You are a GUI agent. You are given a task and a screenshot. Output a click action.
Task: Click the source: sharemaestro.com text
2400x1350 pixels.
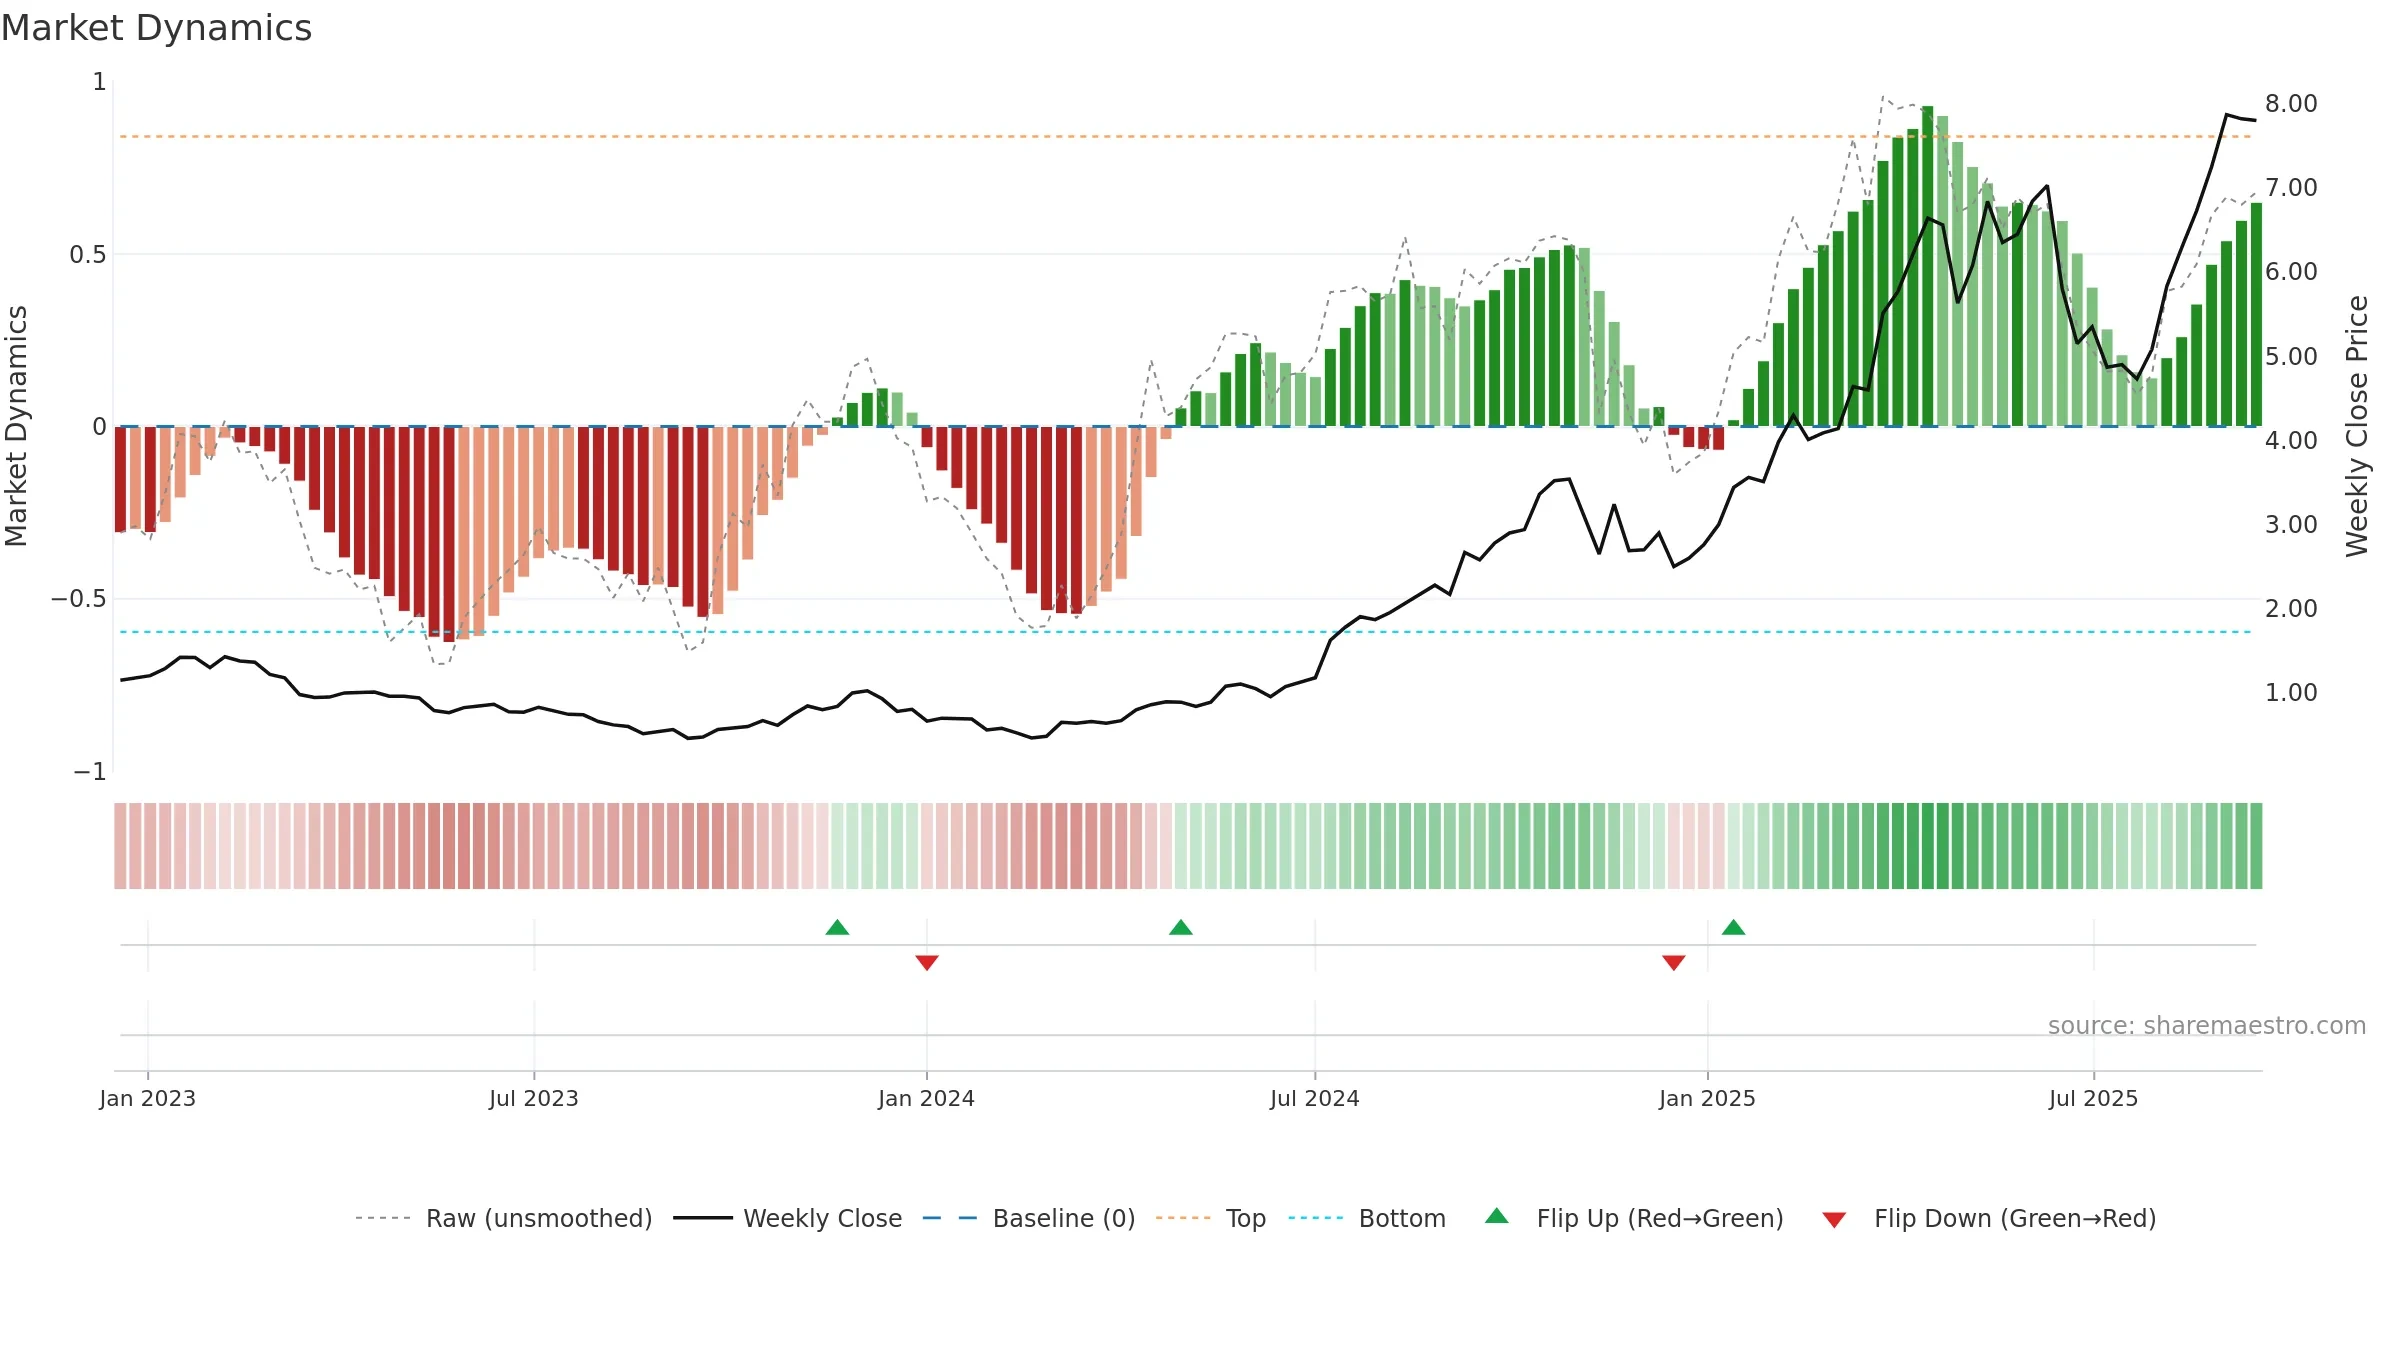2207,1025
